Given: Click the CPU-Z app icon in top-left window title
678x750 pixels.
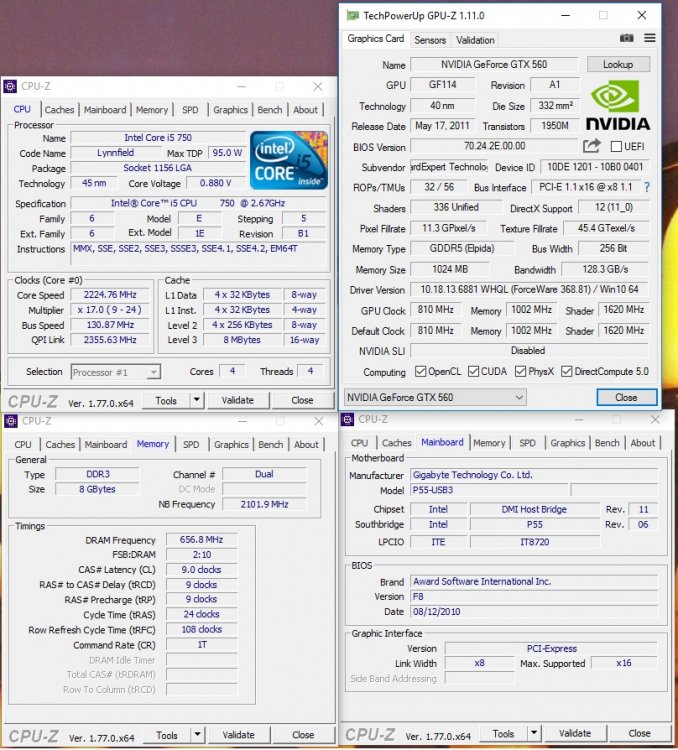Looking at the screenshot, I should click(10, 87).
